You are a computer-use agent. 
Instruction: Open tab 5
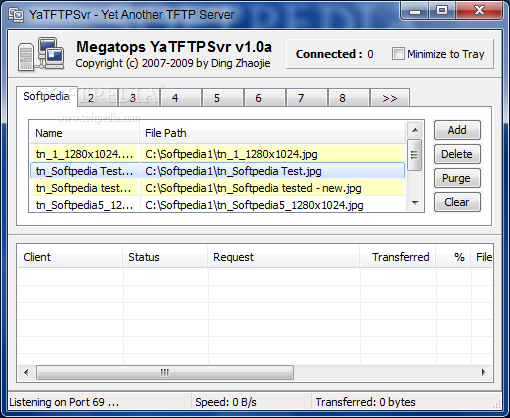coord(223,98)
